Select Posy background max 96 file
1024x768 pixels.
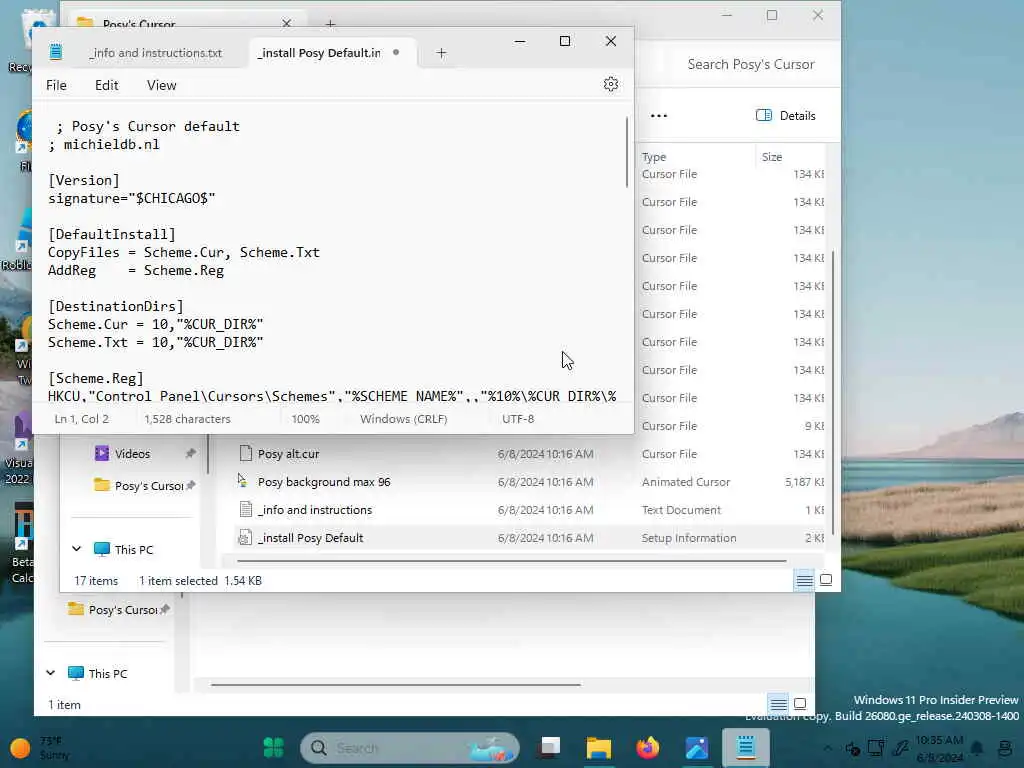[x=324, y=482]
